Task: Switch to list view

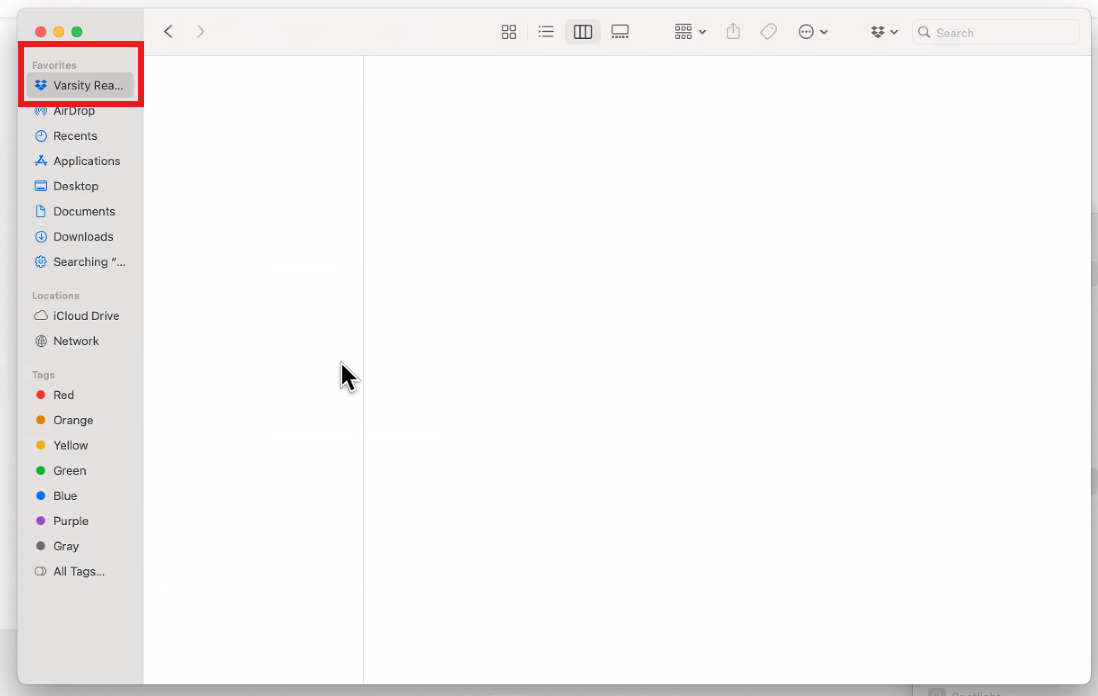Action: (x=546, y=32)
